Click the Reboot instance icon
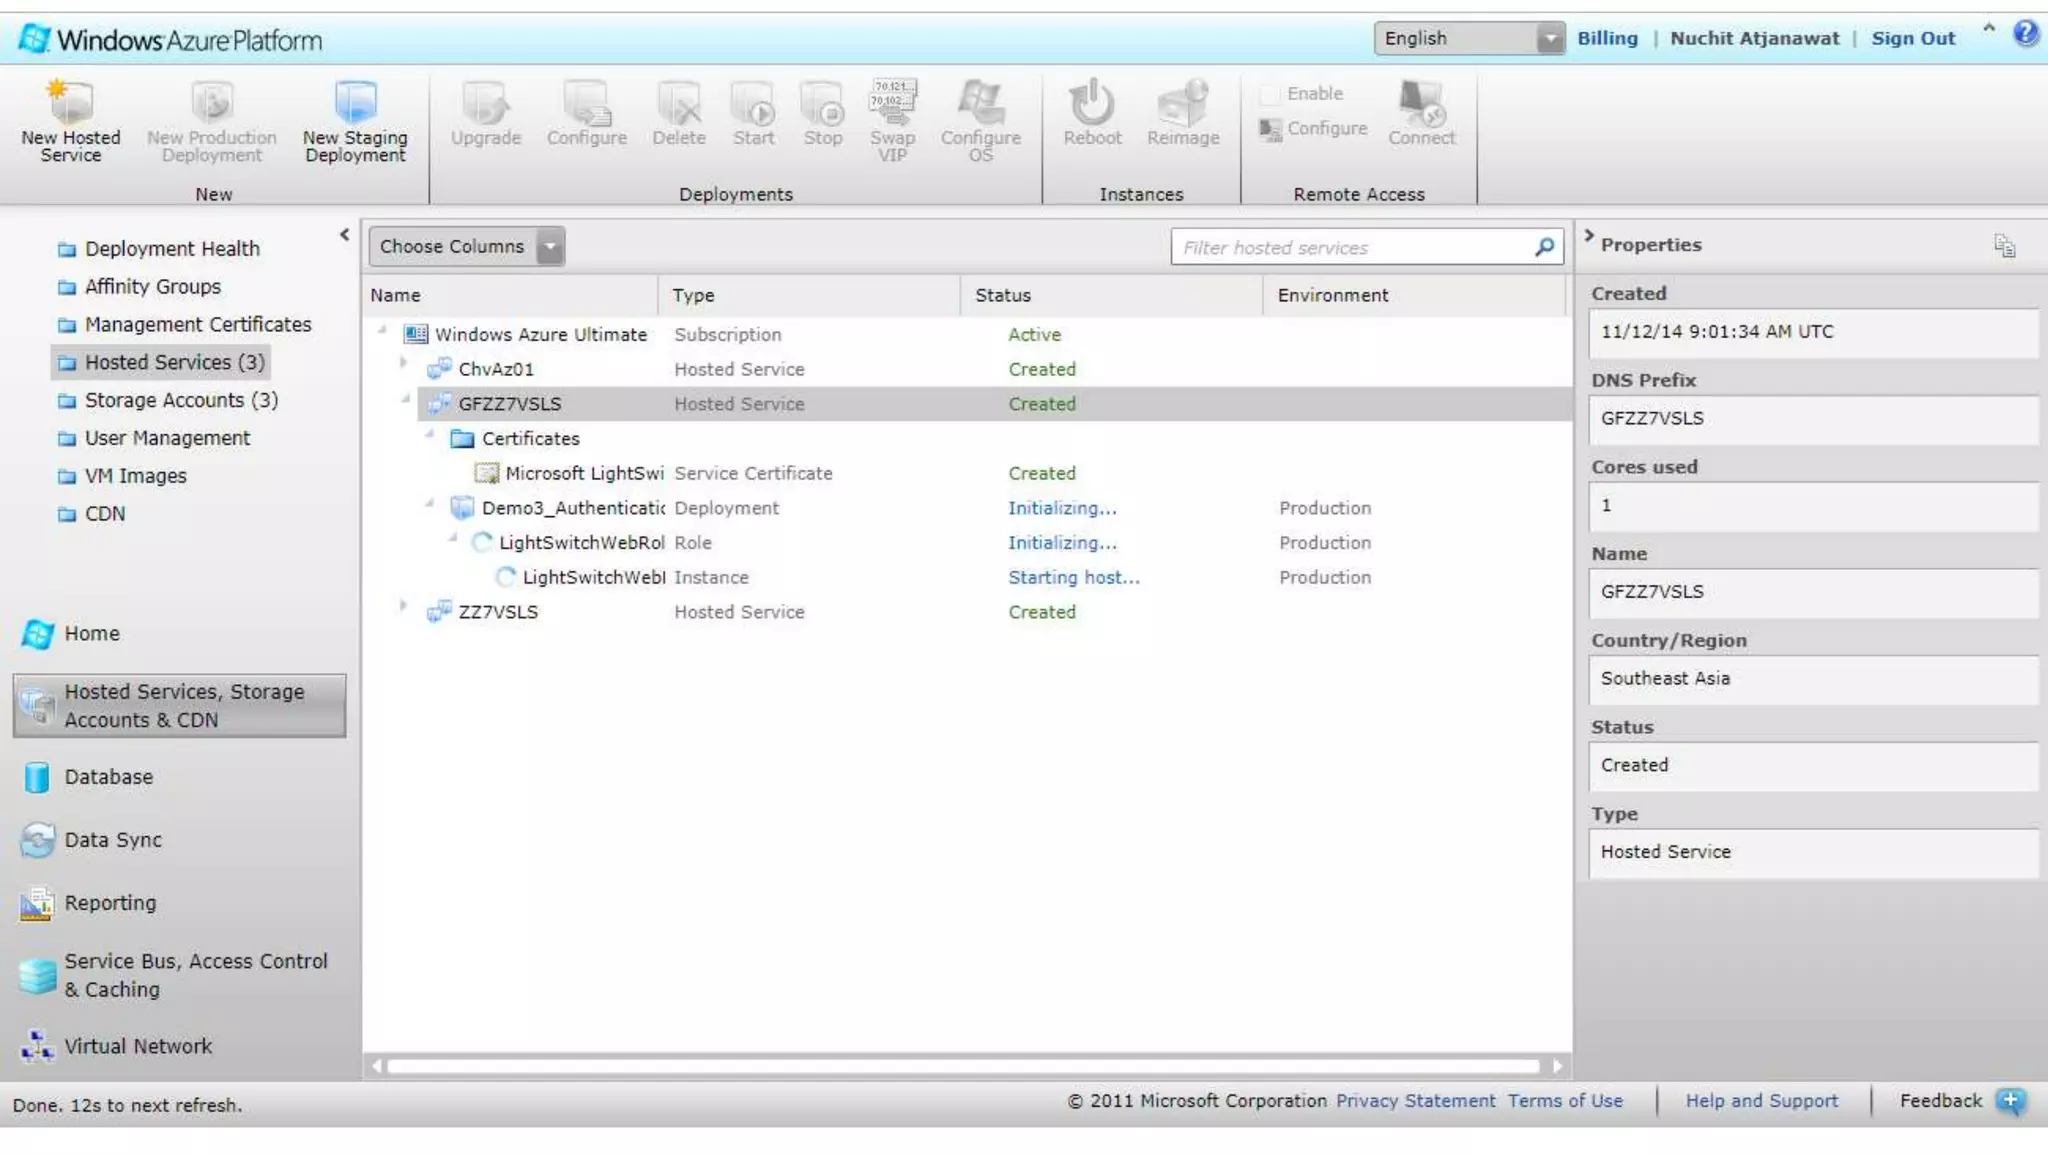The width and height of the screenshot is (2048, 1155). [x=1091, y=104]
